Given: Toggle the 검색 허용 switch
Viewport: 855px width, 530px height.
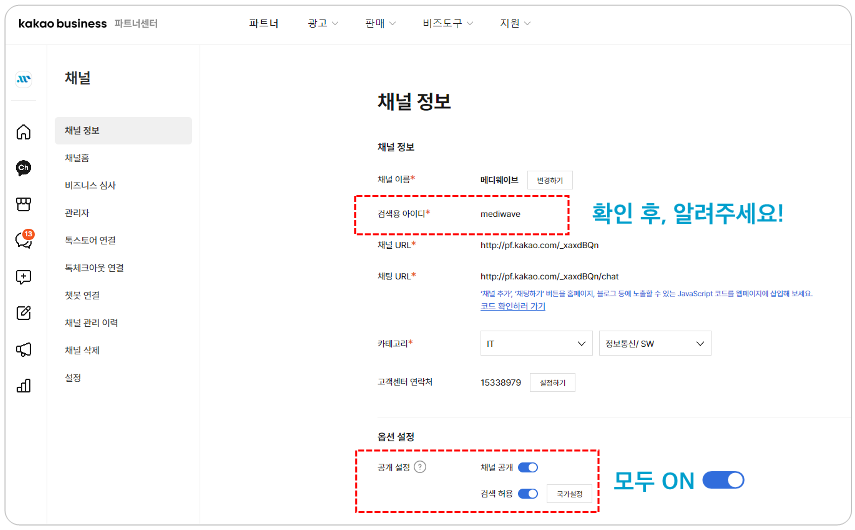Looking at the screenshot, I should [x=528, y=493].
